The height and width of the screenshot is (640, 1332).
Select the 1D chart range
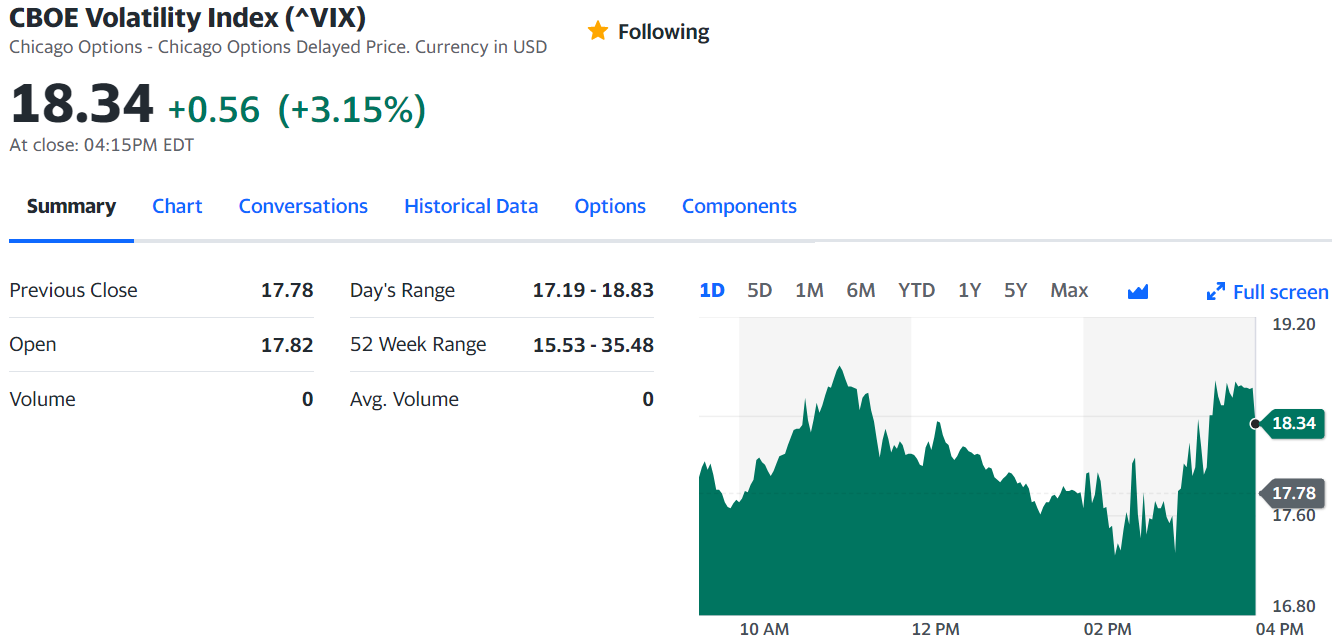pyautogui.click(x=712, y=291)
